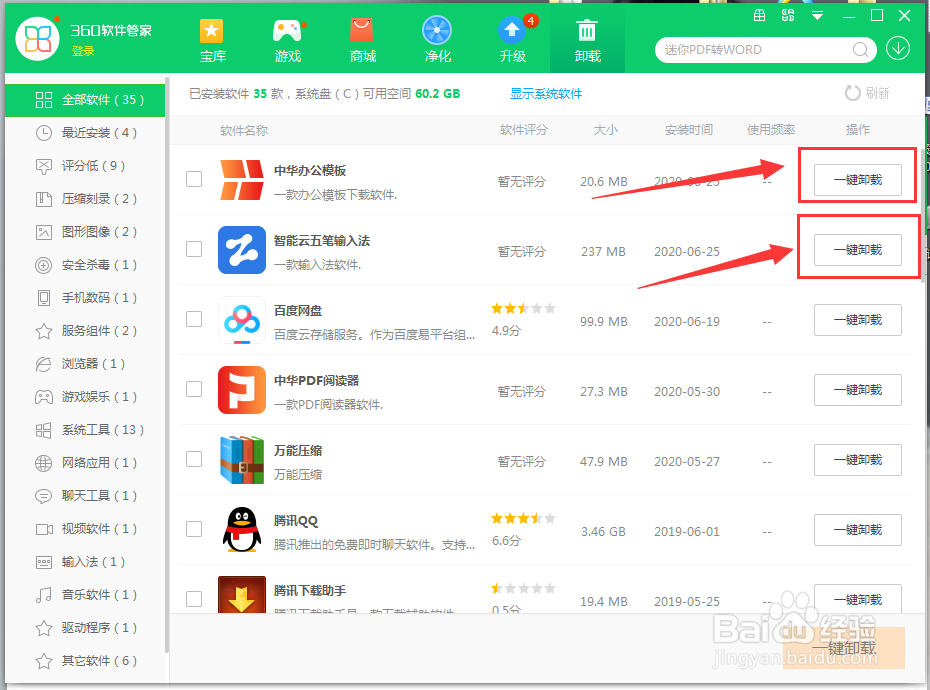Select 图形图像 (2) category
The width and height of the screenshot is (930, 690).
point(85,232)
